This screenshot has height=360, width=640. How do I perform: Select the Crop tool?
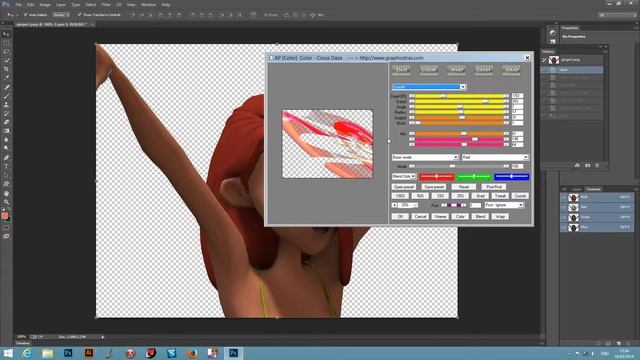click(x=6, y=69)
